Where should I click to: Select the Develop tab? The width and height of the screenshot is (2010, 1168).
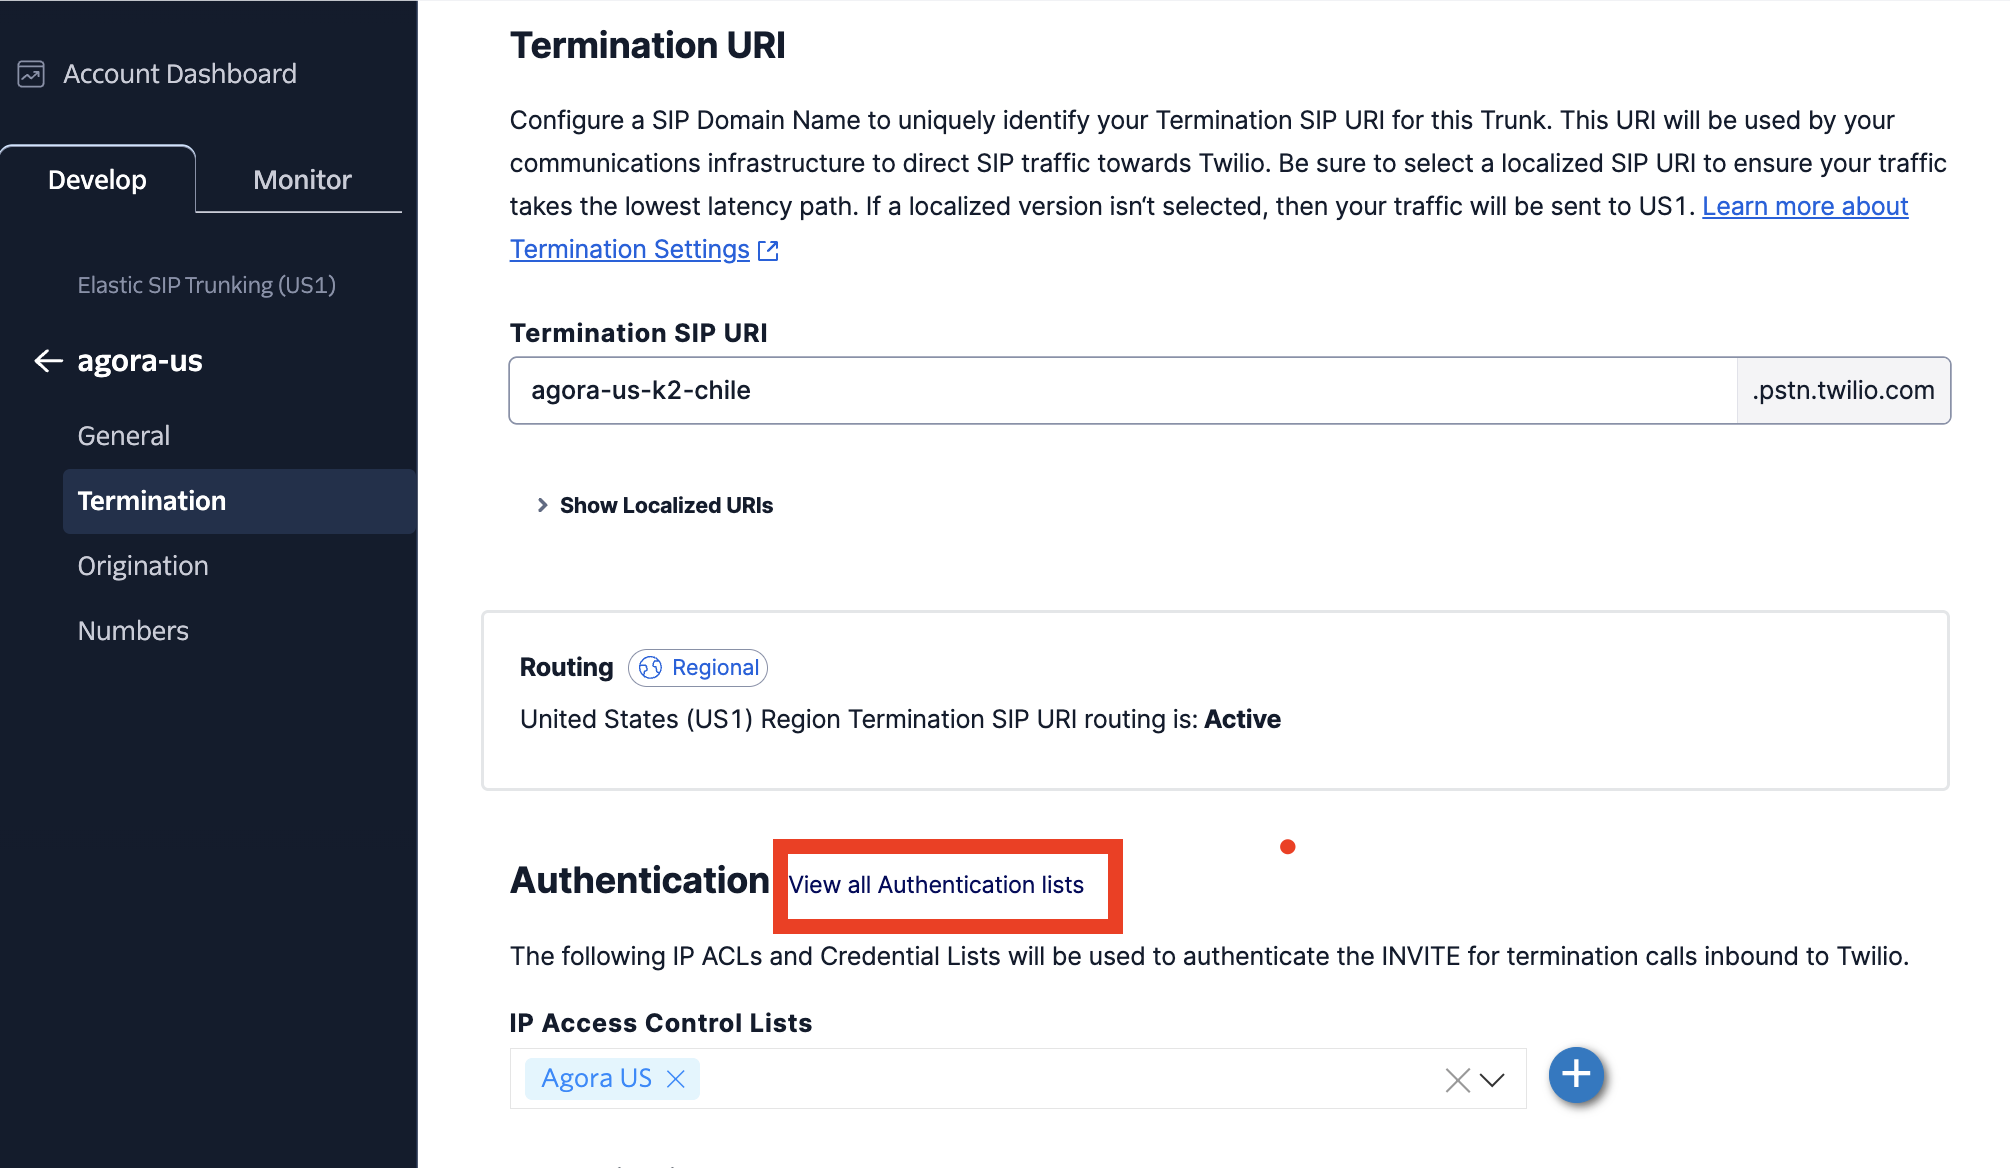[x=97, y=180]
